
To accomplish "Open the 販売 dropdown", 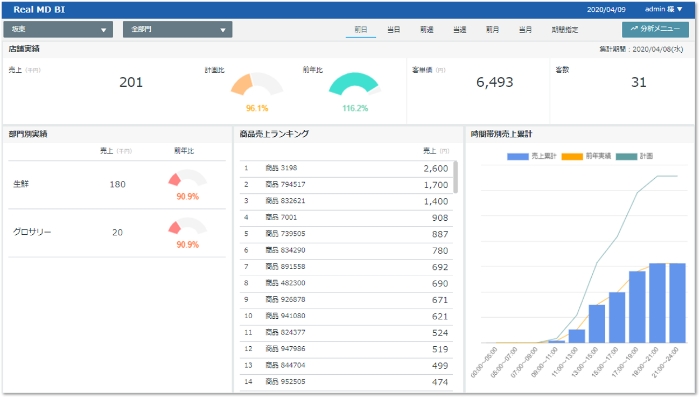I will (x=58, y=29).
